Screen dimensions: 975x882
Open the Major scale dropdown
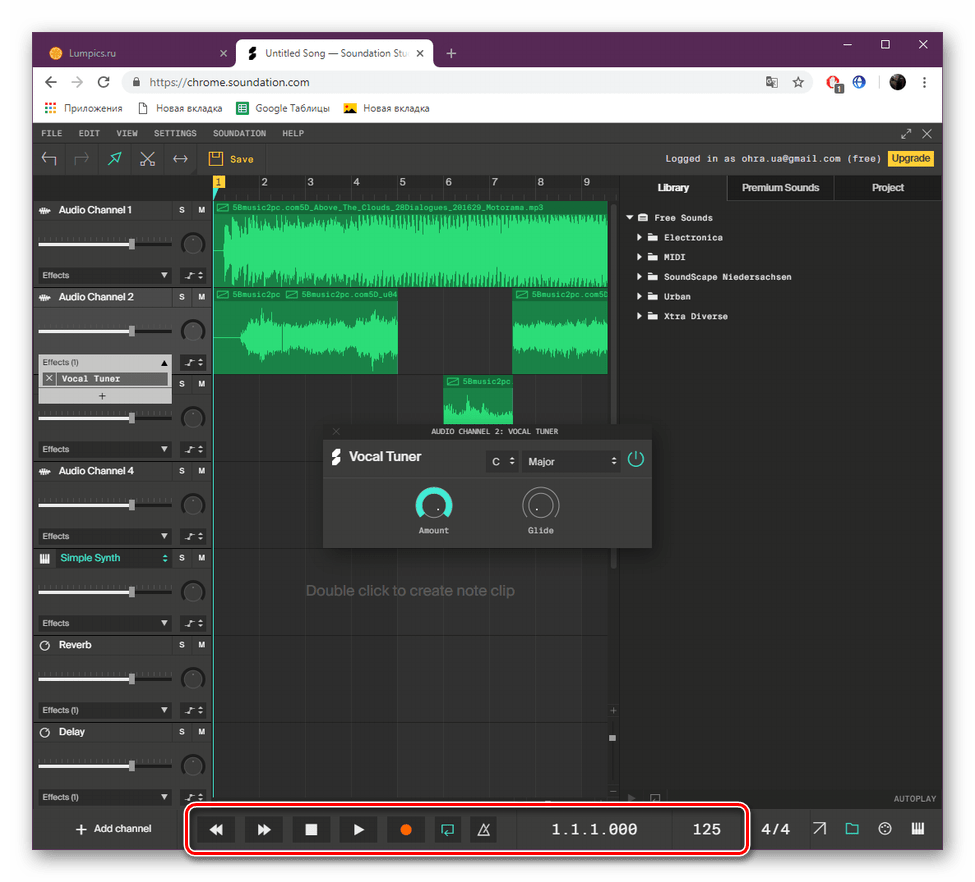pyautogui.click(x=570, y=461)
